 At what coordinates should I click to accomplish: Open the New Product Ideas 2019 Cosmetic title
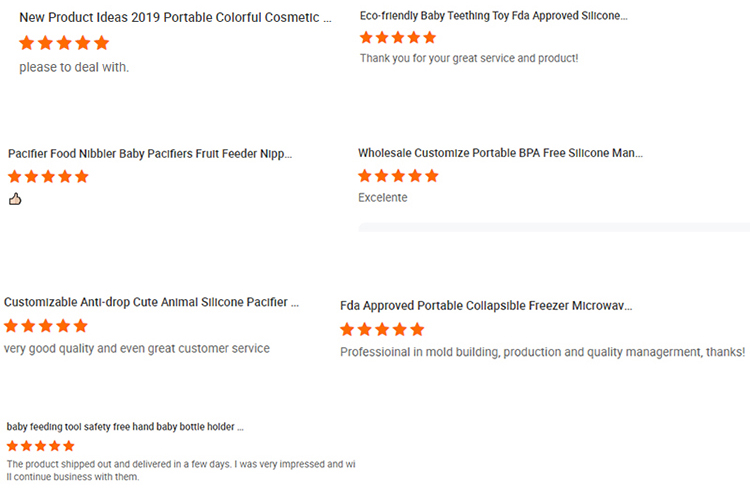tap(175, 18)
